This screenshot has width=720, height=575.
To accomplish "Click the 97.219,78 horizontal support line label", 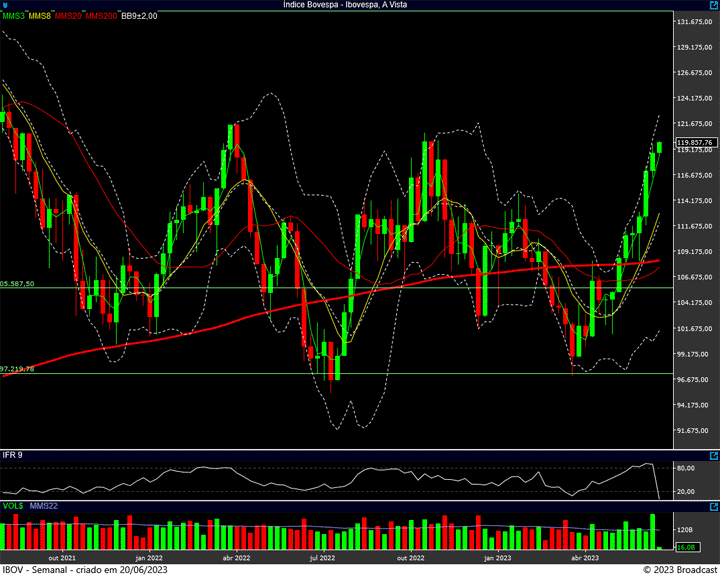I will coord(18,369).
